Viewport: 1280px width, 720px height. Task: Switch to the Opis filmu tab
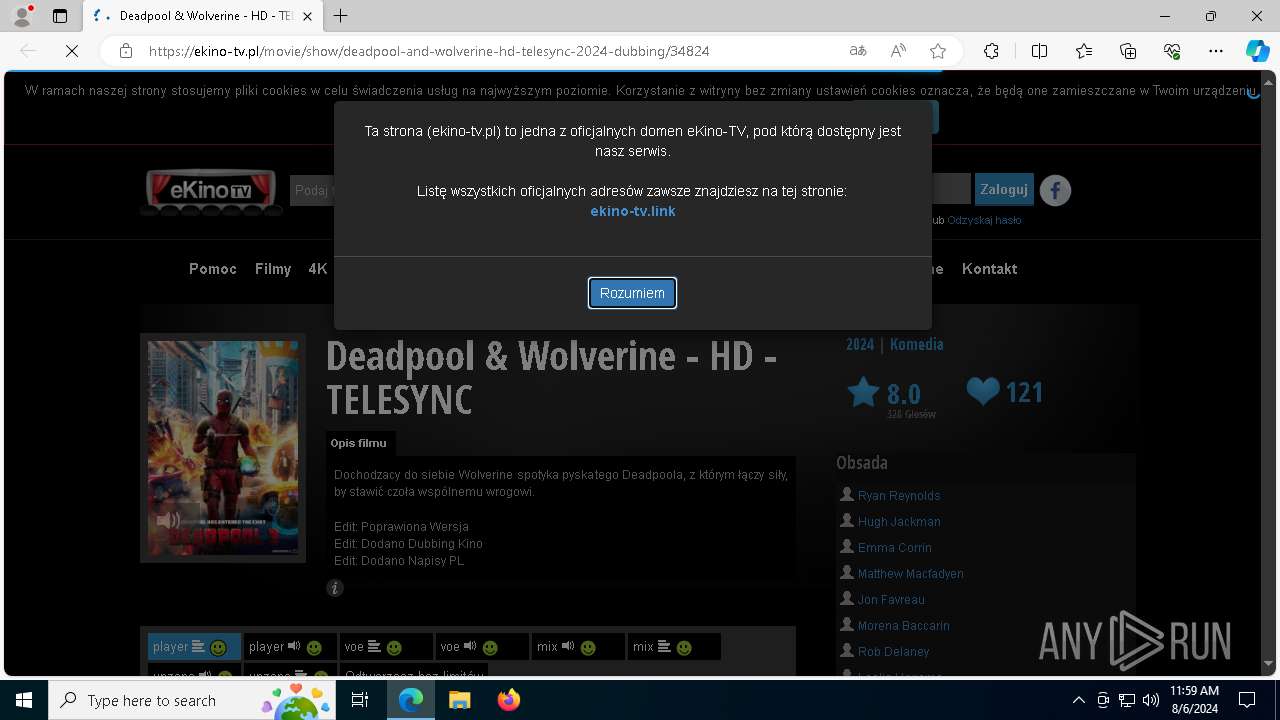[359, 443]
